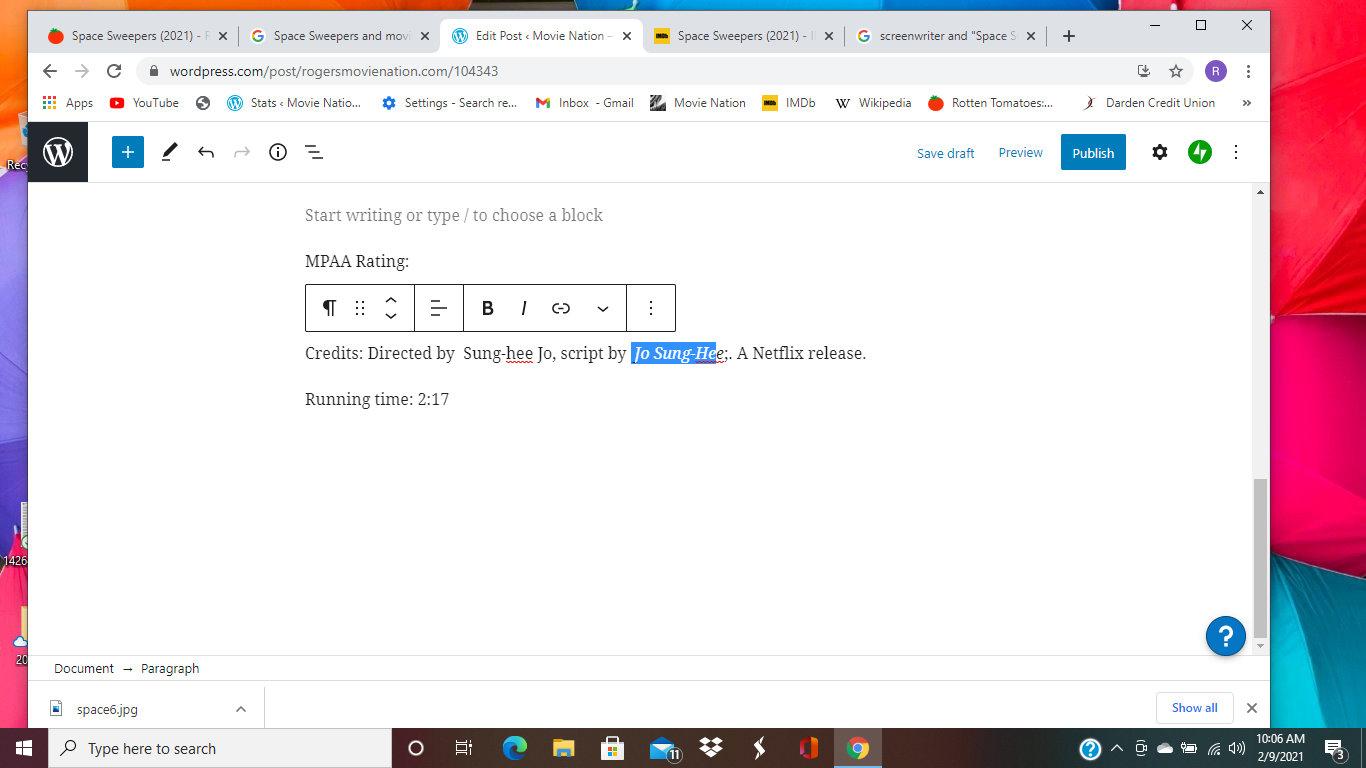Insert link with chain icon

[x=561, y=308]
